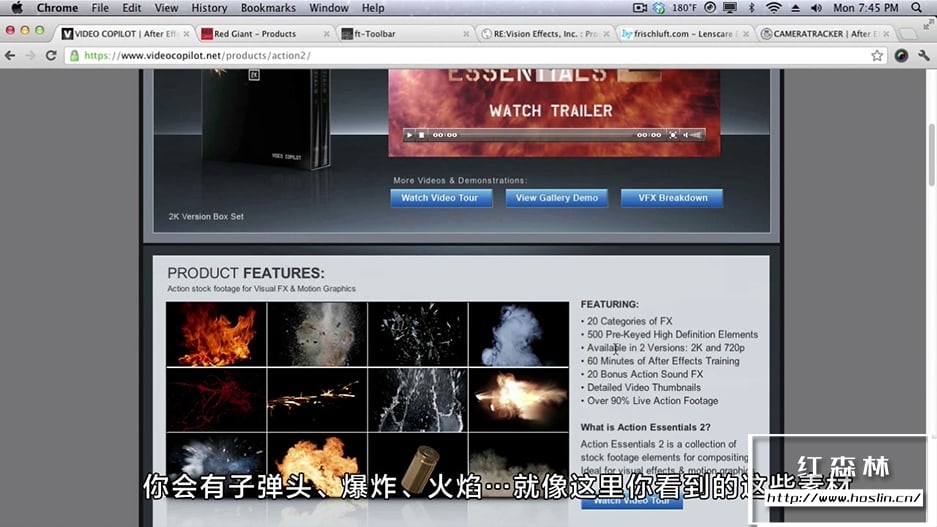
Task: Go forward with the browser arrow
Action: point(30,56)
